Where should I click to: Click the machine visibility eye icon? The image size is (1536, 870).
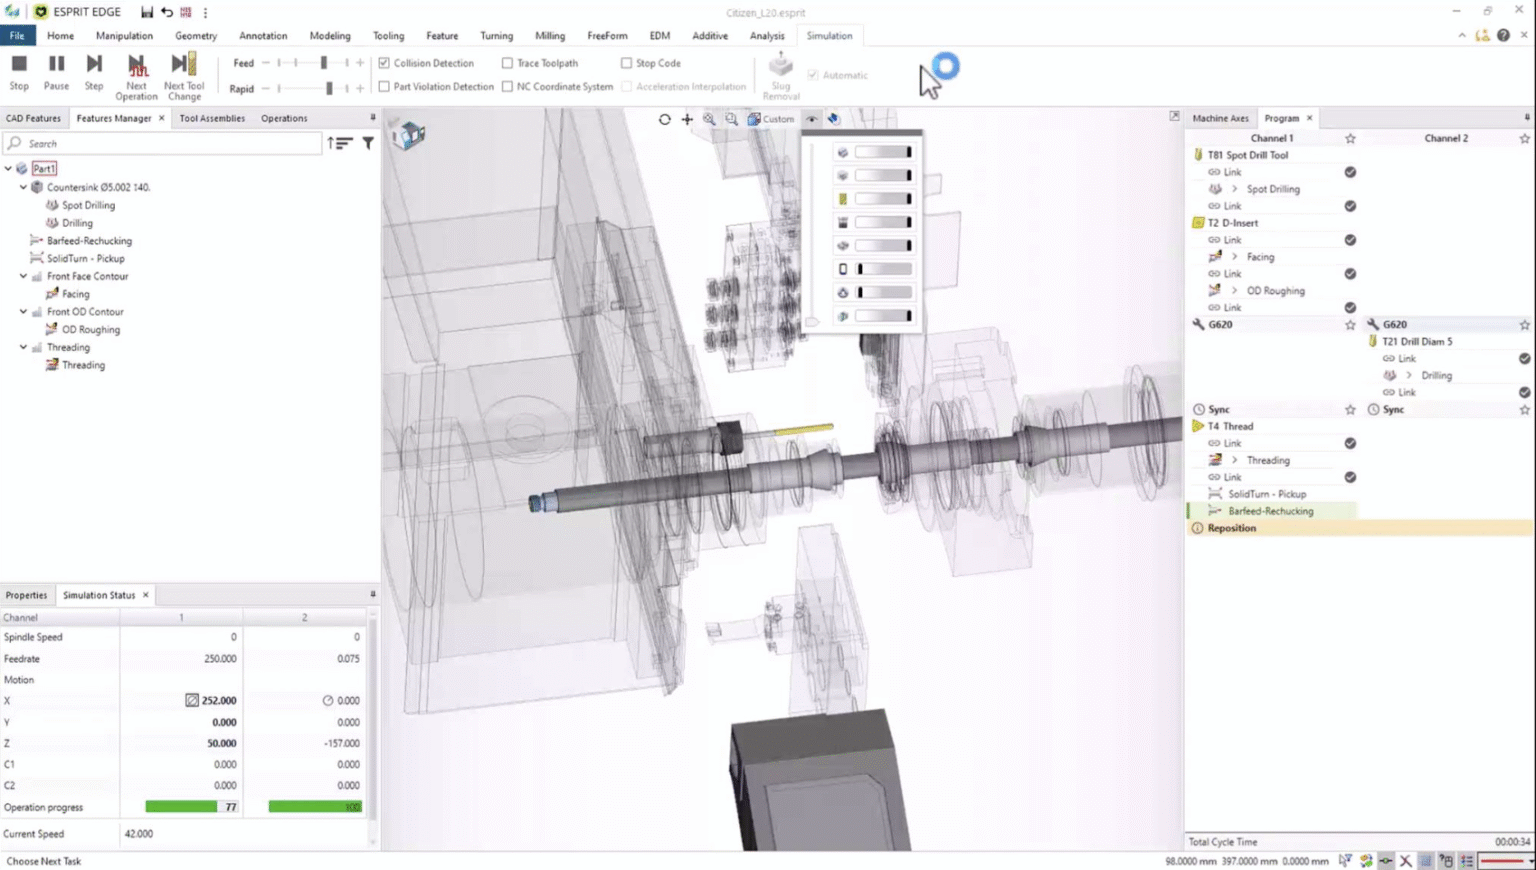click(811, 119)
